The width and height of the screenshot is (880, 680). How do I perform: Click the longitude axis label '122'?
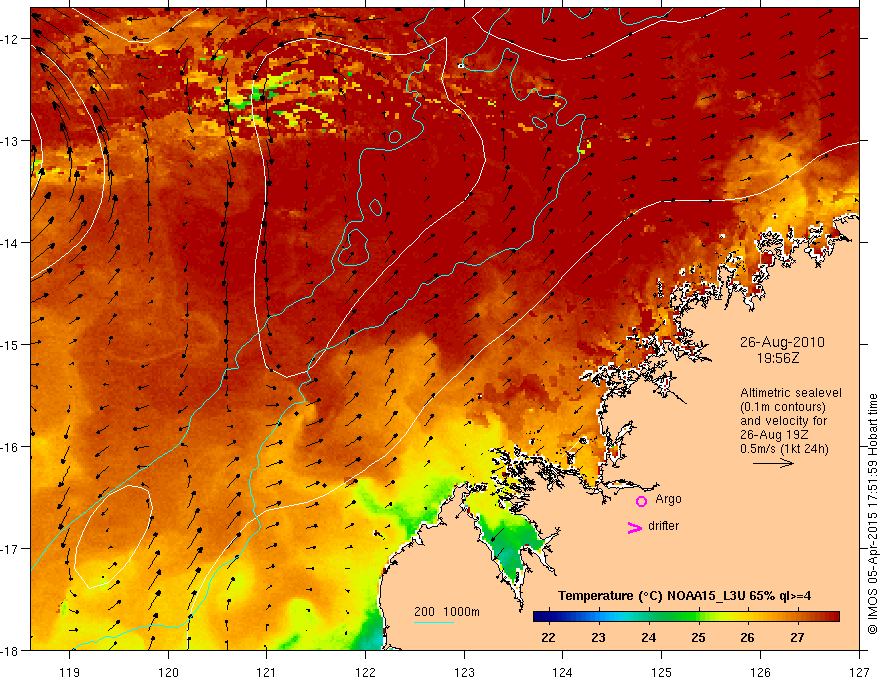(365, 672)
